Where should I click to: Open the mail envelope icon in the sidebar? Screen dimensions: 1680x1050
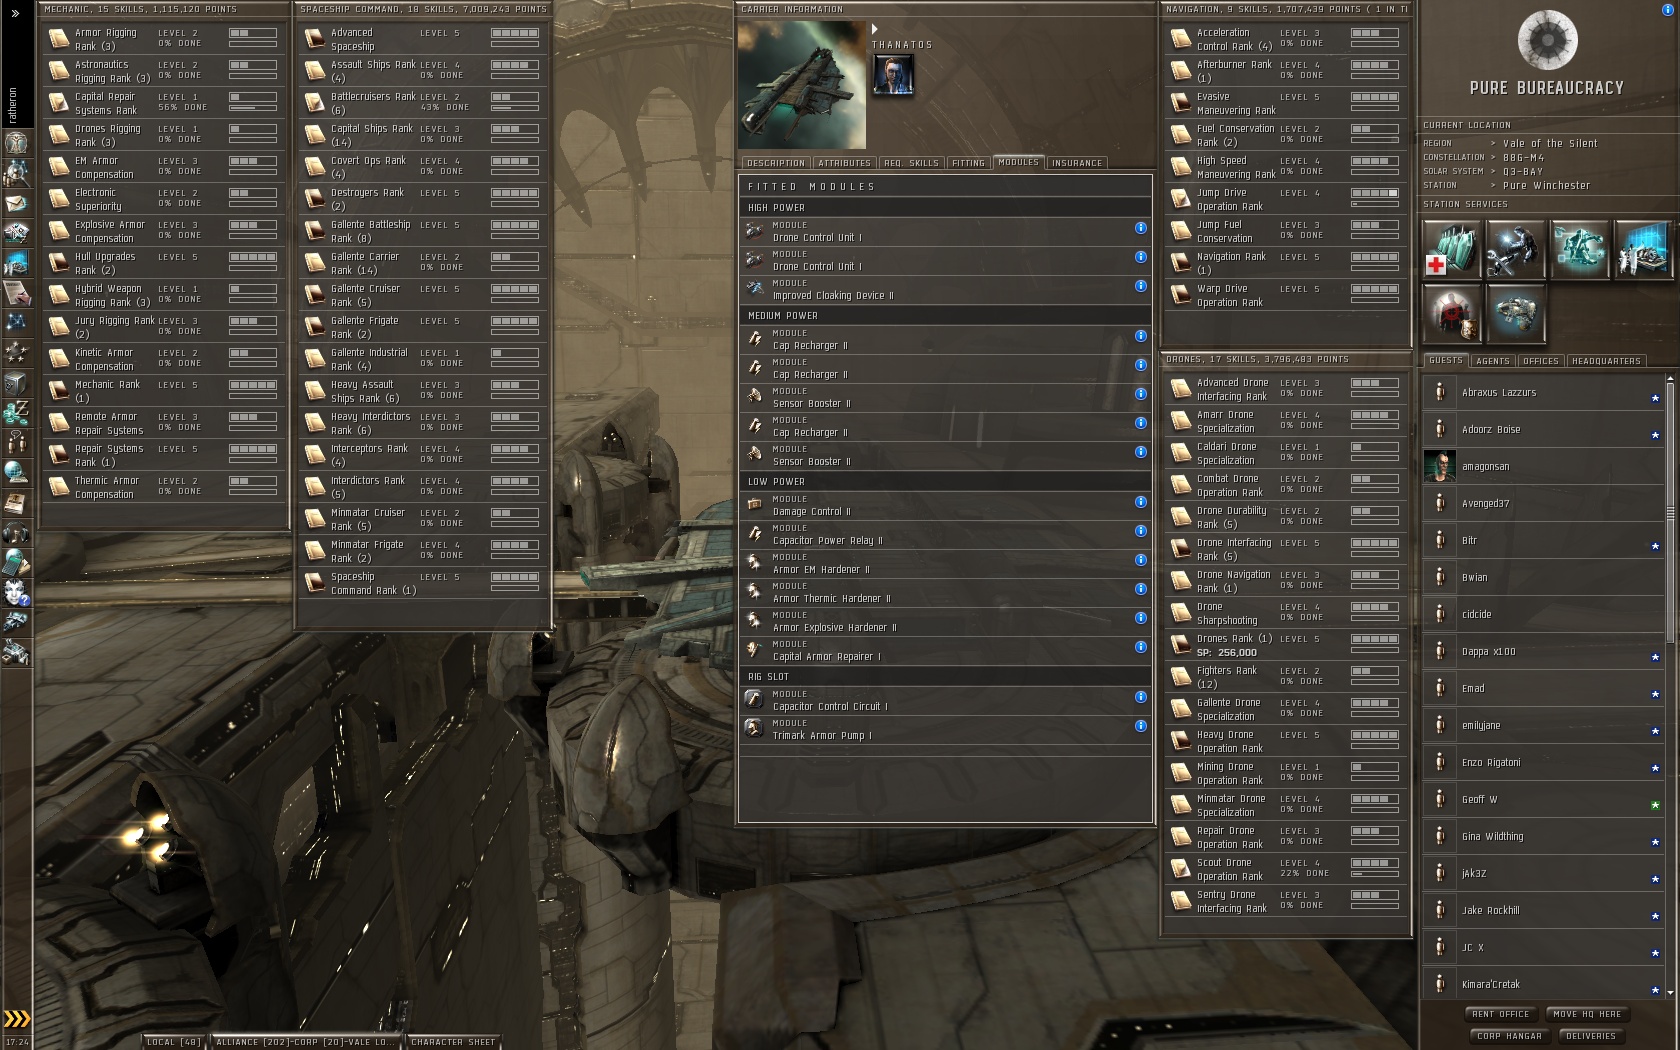click(x=16, y=203)
